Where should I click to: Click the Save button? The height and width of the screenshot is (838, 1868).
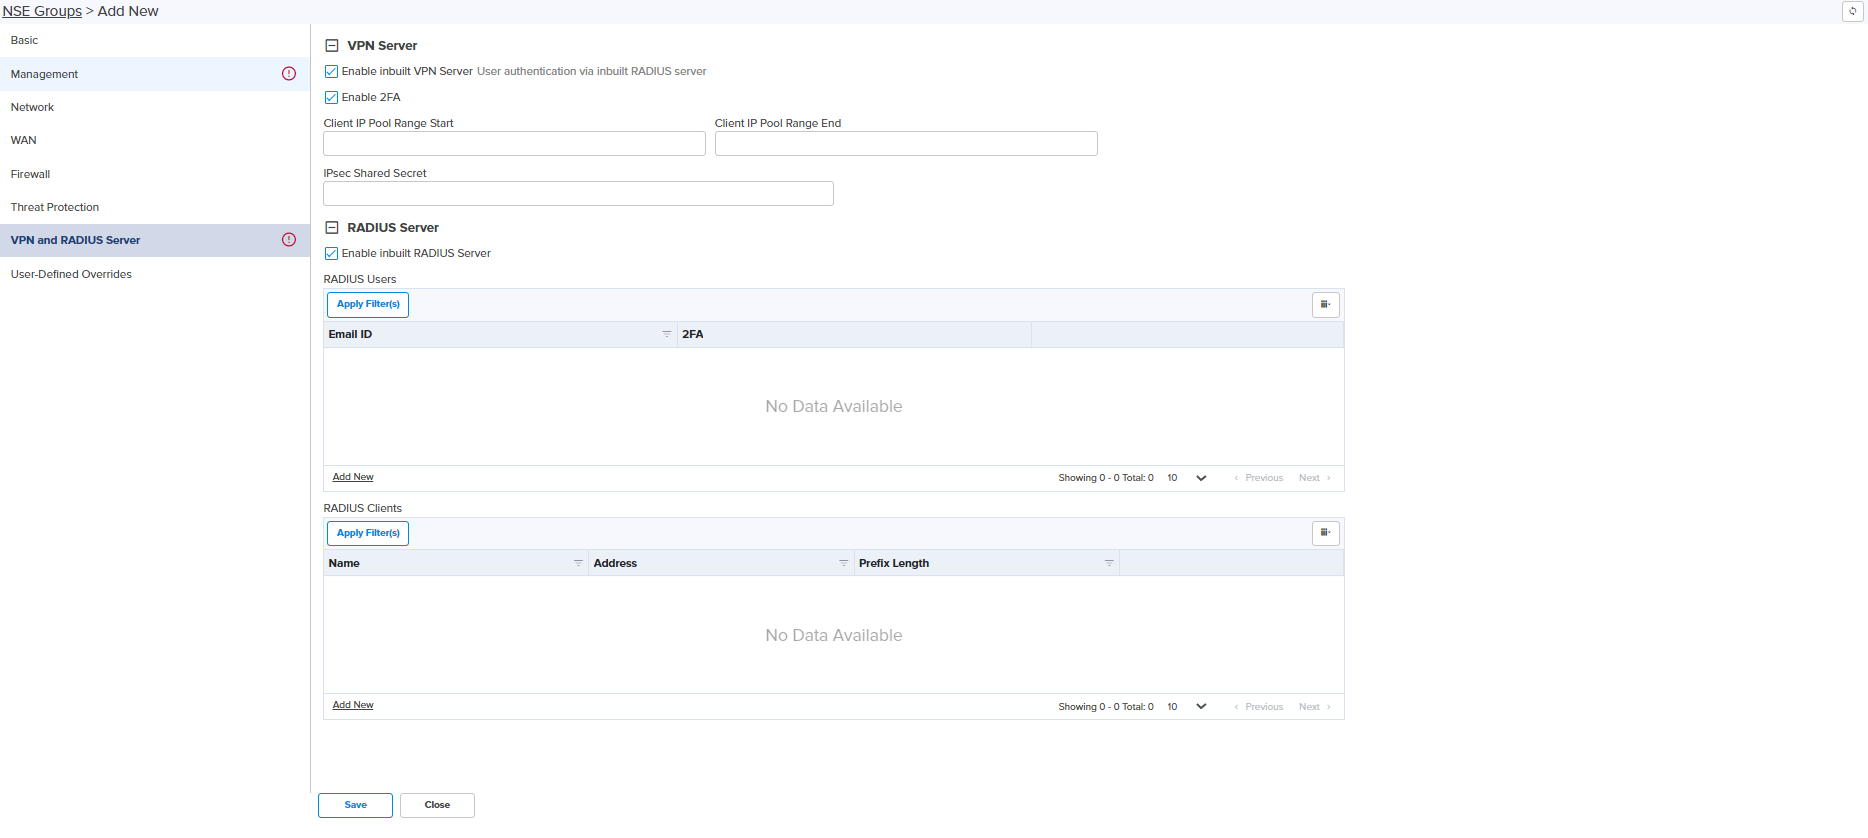pos(355,805)
